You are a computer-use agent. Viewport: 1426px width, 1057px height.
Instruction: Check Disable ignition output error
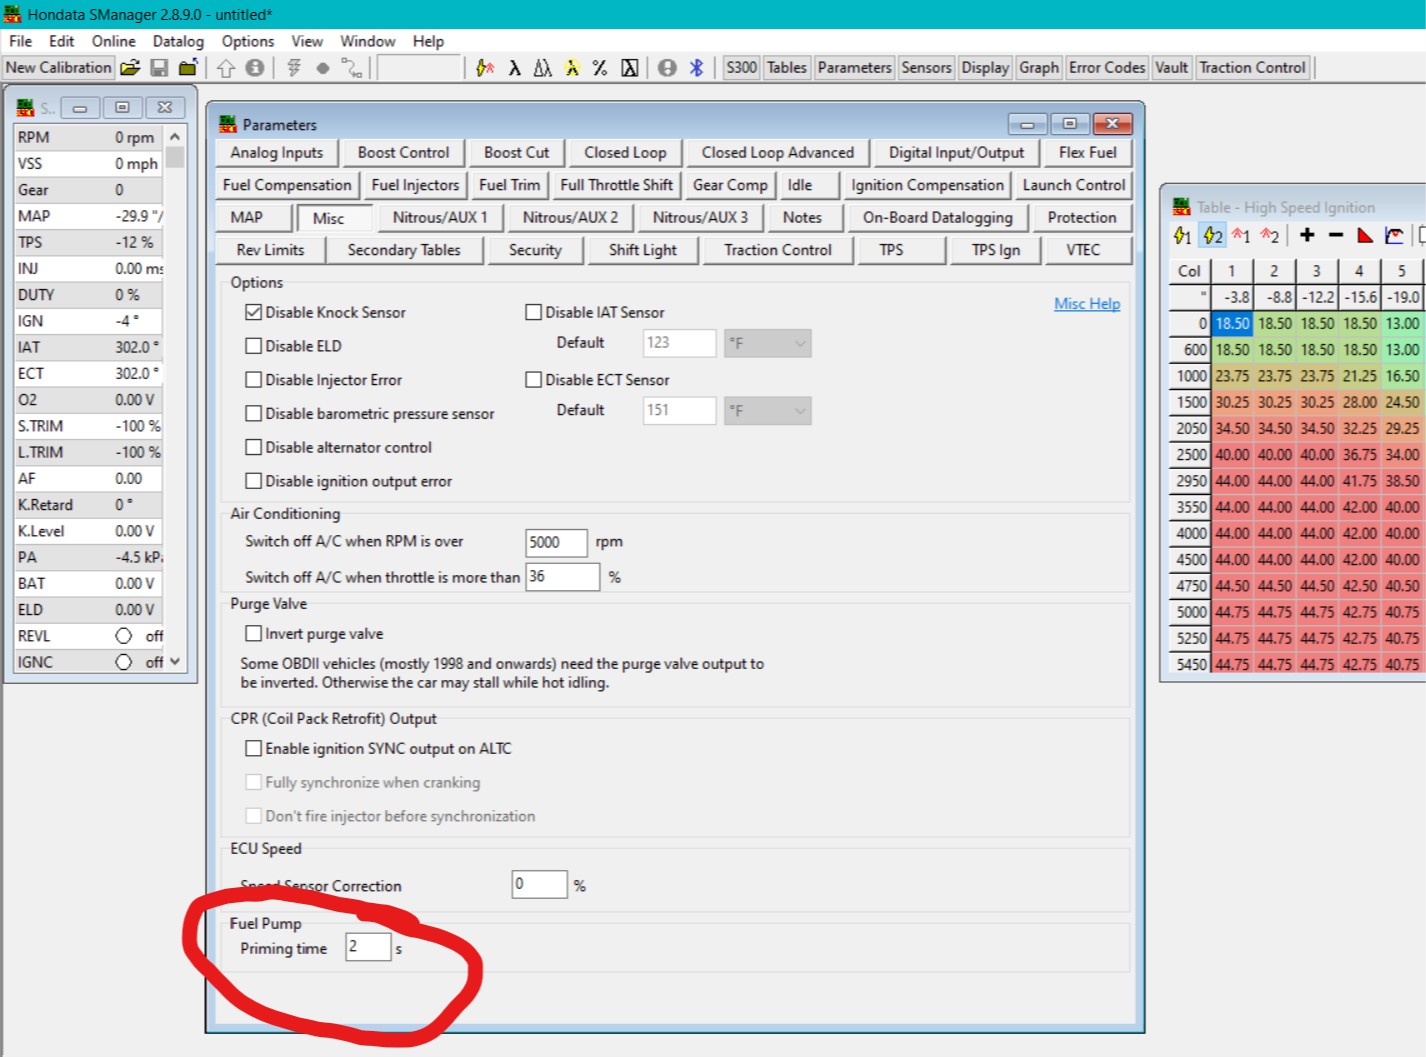pos(254,481)
